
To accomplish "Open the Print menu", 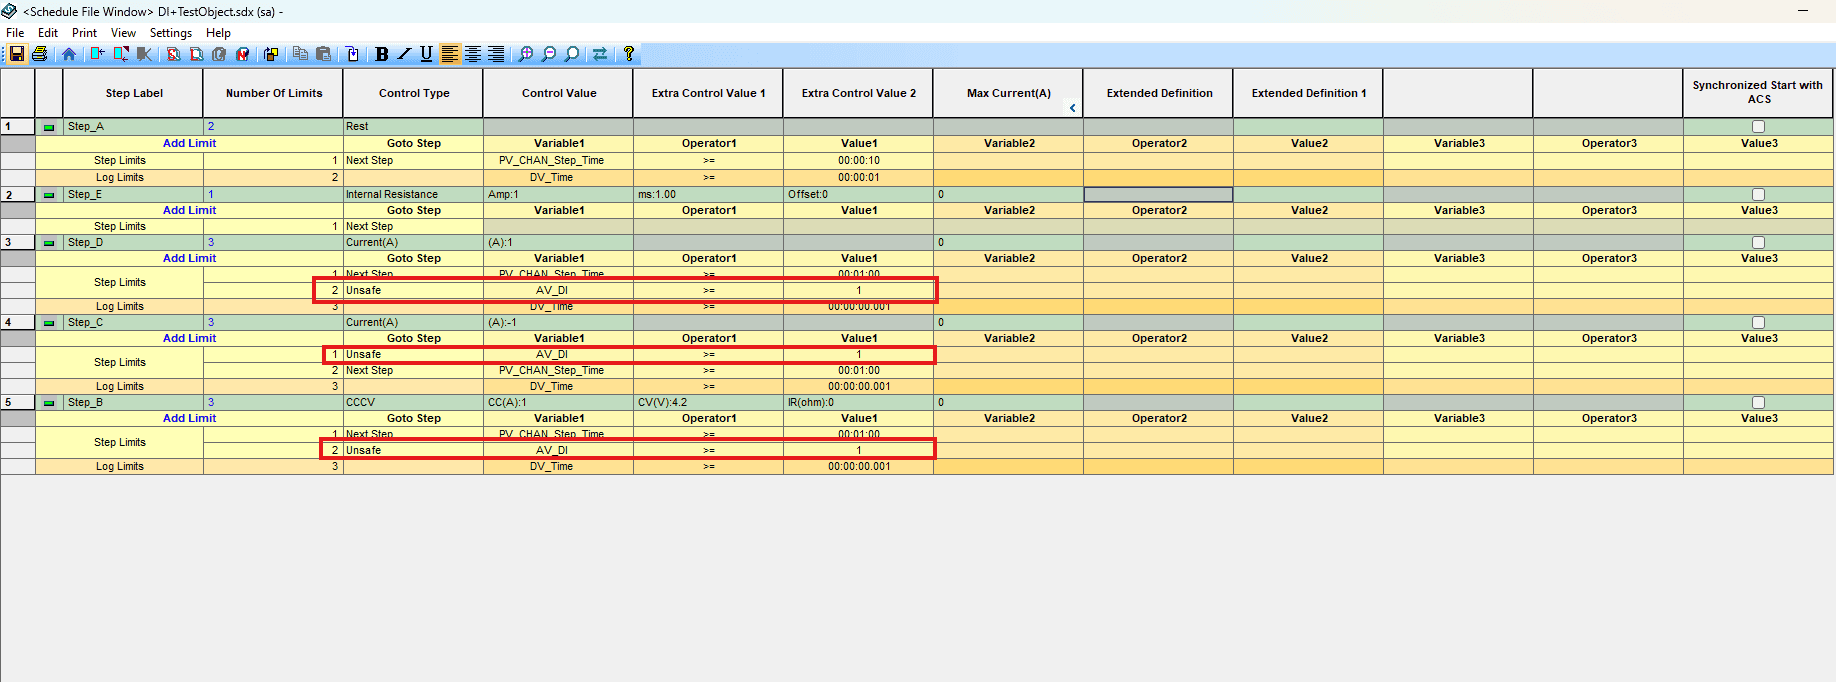I will pos(85,33).
